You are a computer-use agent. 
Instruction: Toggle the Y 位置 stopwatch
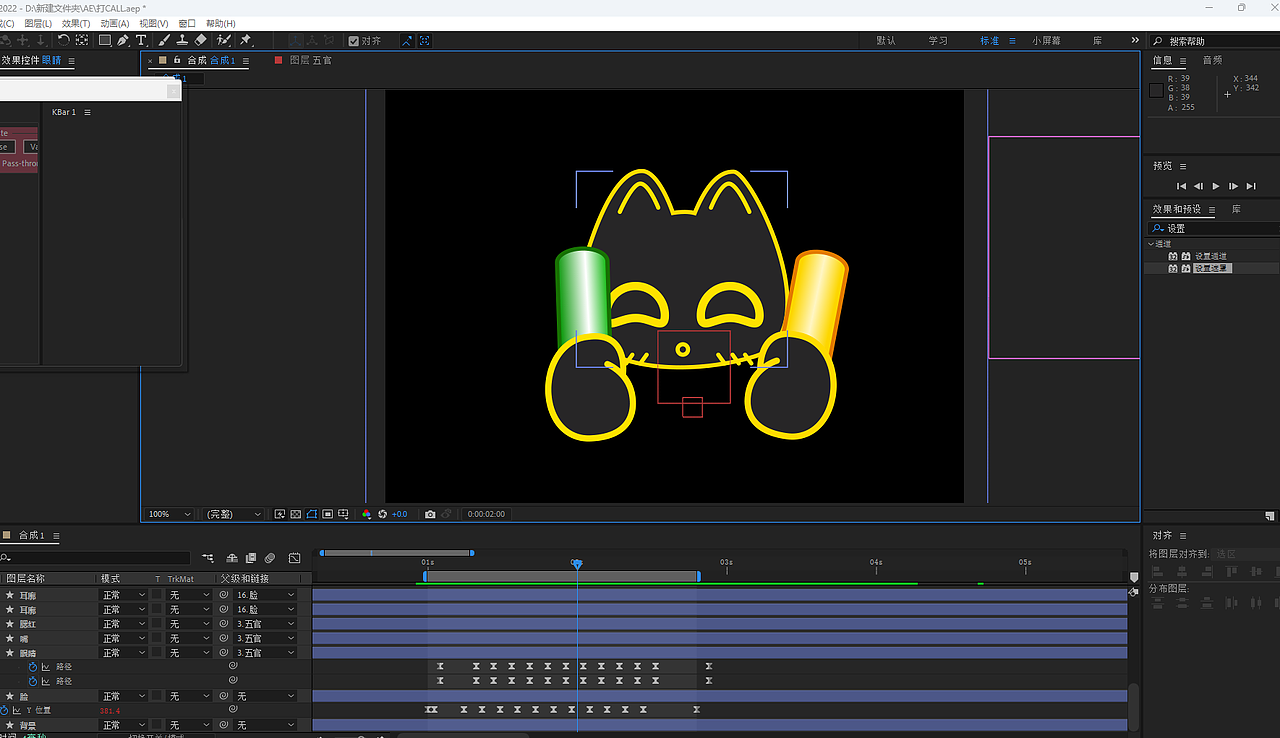tap(4, 710)
